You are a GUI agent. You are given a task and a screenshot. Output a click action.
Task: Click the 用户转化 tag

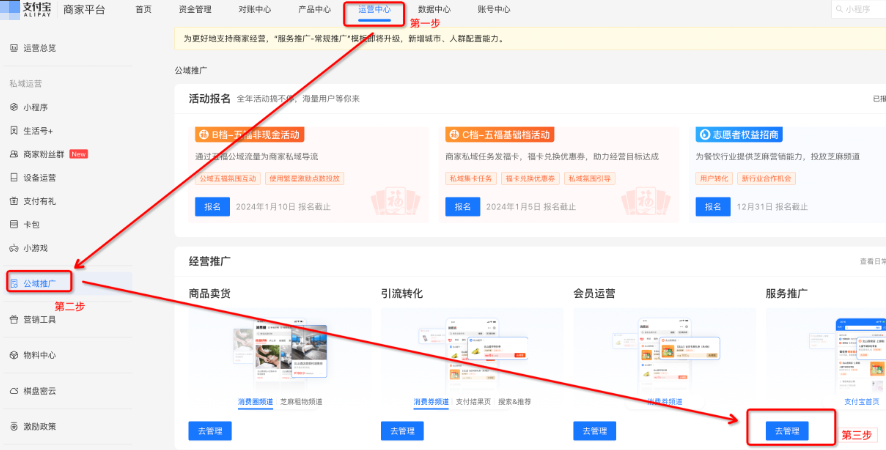point(714,179)
